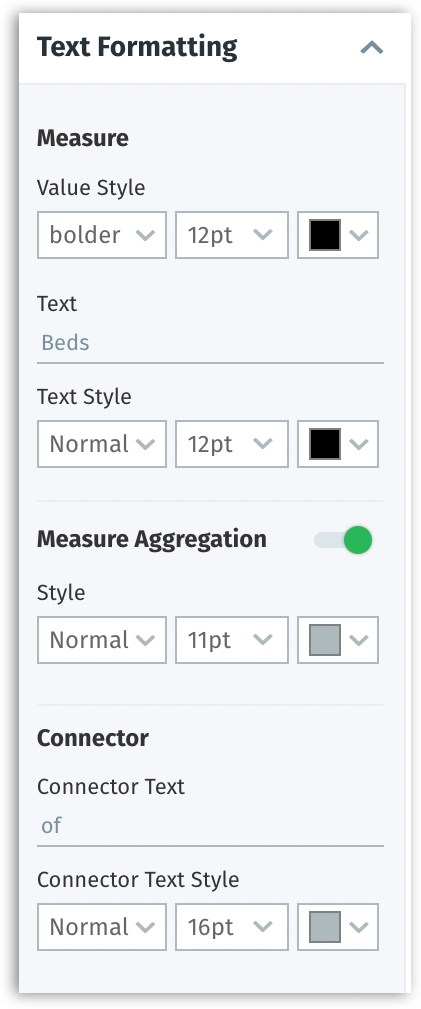421x1009 pixels.
Task: Edit the Connector Text field containing of
Action: tap(210, 826)
